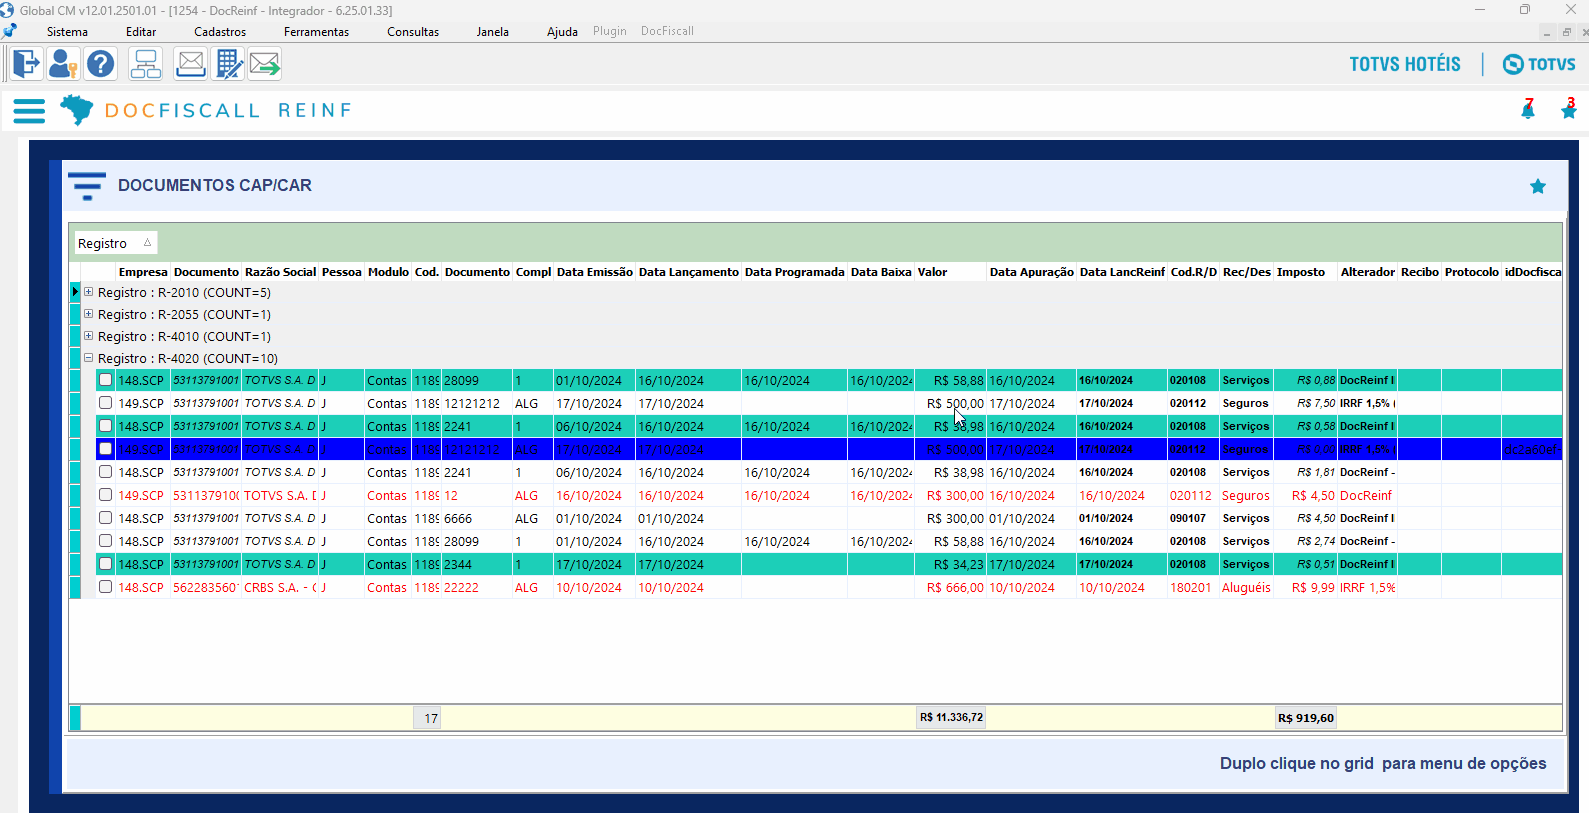Image resolution: width=1589 pixels, height=813 pixels.
Task: Click the question mark help icon
Action: [100, 64]
